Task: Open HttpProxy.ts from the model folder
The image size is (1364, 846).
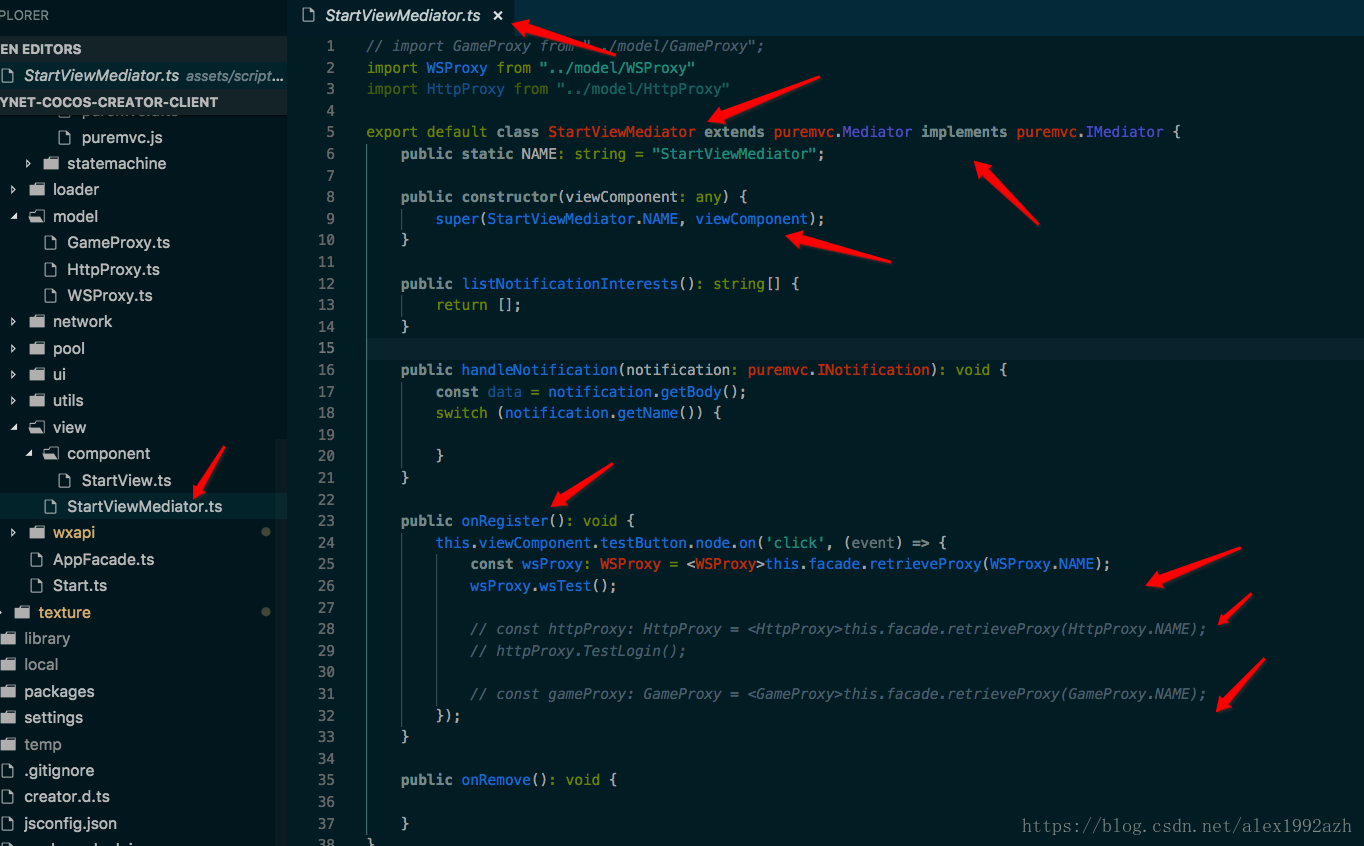Action: tap(113, 270)
